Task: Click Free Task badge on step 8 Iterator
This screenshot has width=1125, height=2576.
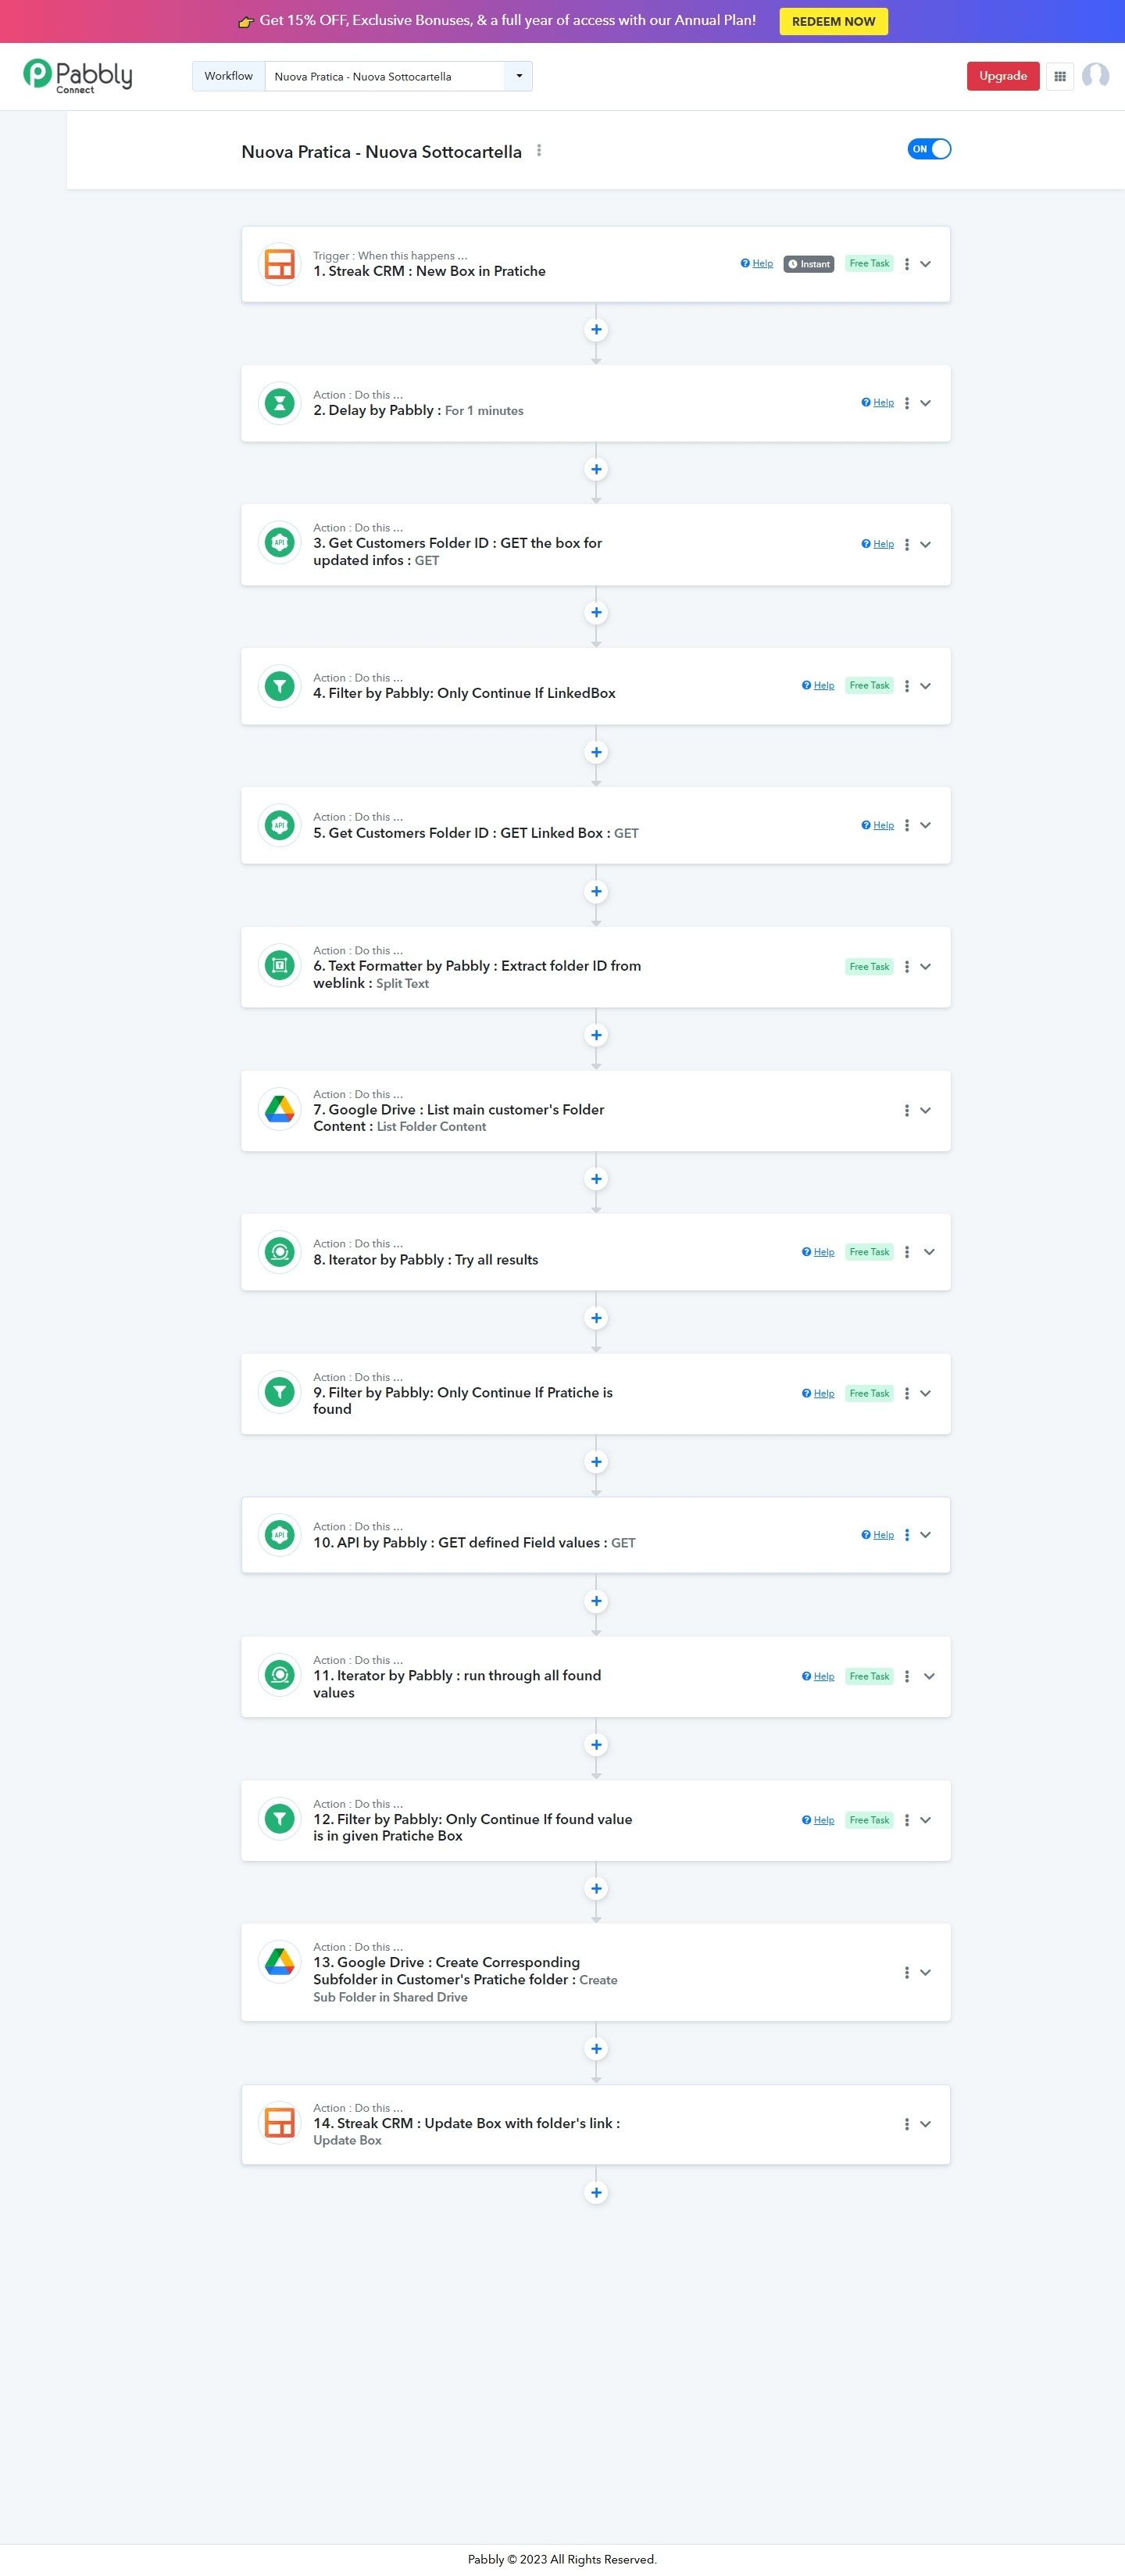Action: [x=869, y=1252]
